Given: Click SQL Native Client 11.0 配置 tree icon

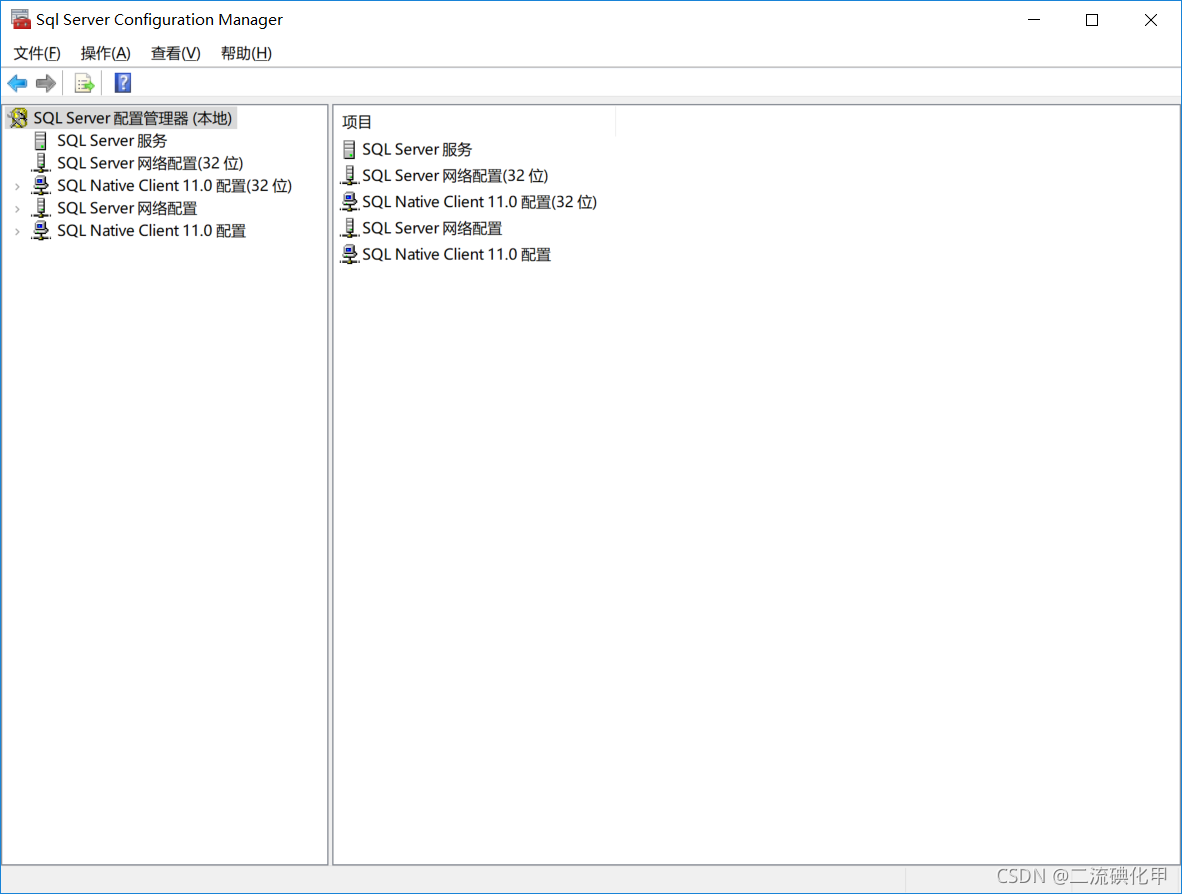Looking at the screenshot, I should pos(41,231).
